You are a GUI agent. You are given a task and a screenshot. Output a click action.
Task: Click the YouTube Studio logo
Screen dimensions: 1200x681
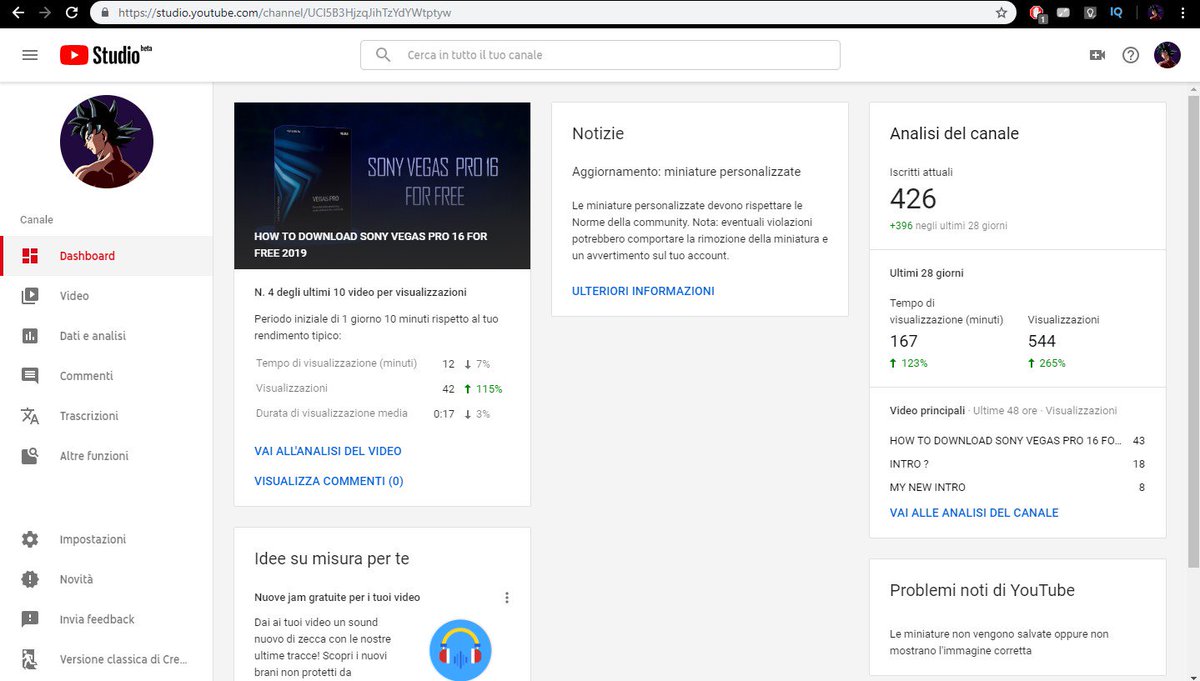[105, 54]
